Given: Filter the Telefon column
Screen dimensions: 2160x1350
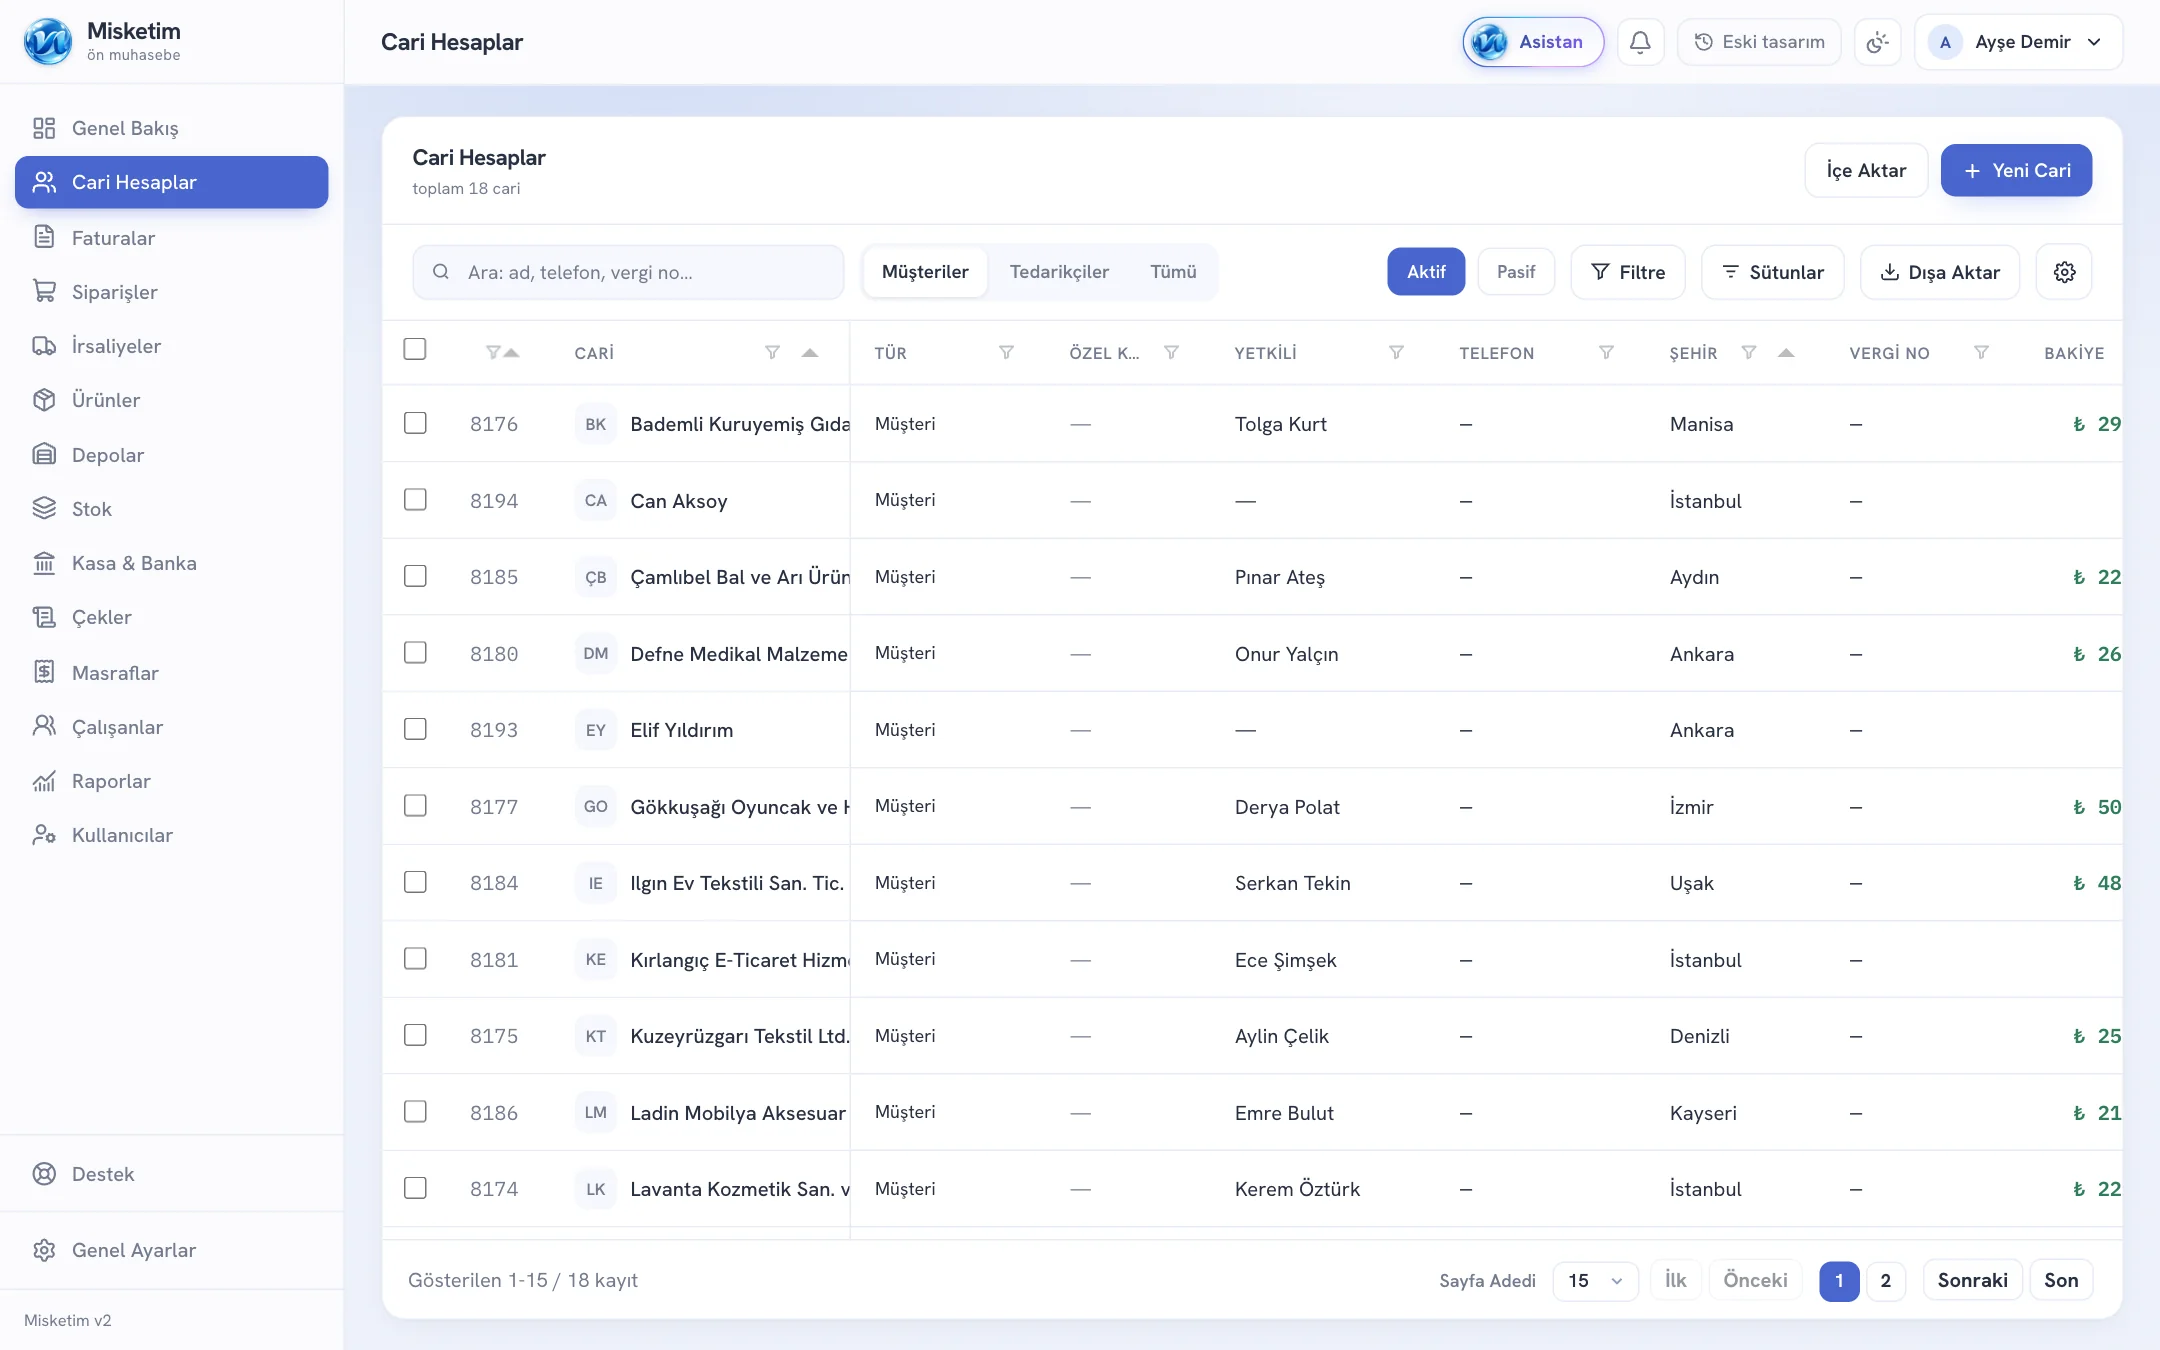Looking at the screenshot, I should 1606,352.
